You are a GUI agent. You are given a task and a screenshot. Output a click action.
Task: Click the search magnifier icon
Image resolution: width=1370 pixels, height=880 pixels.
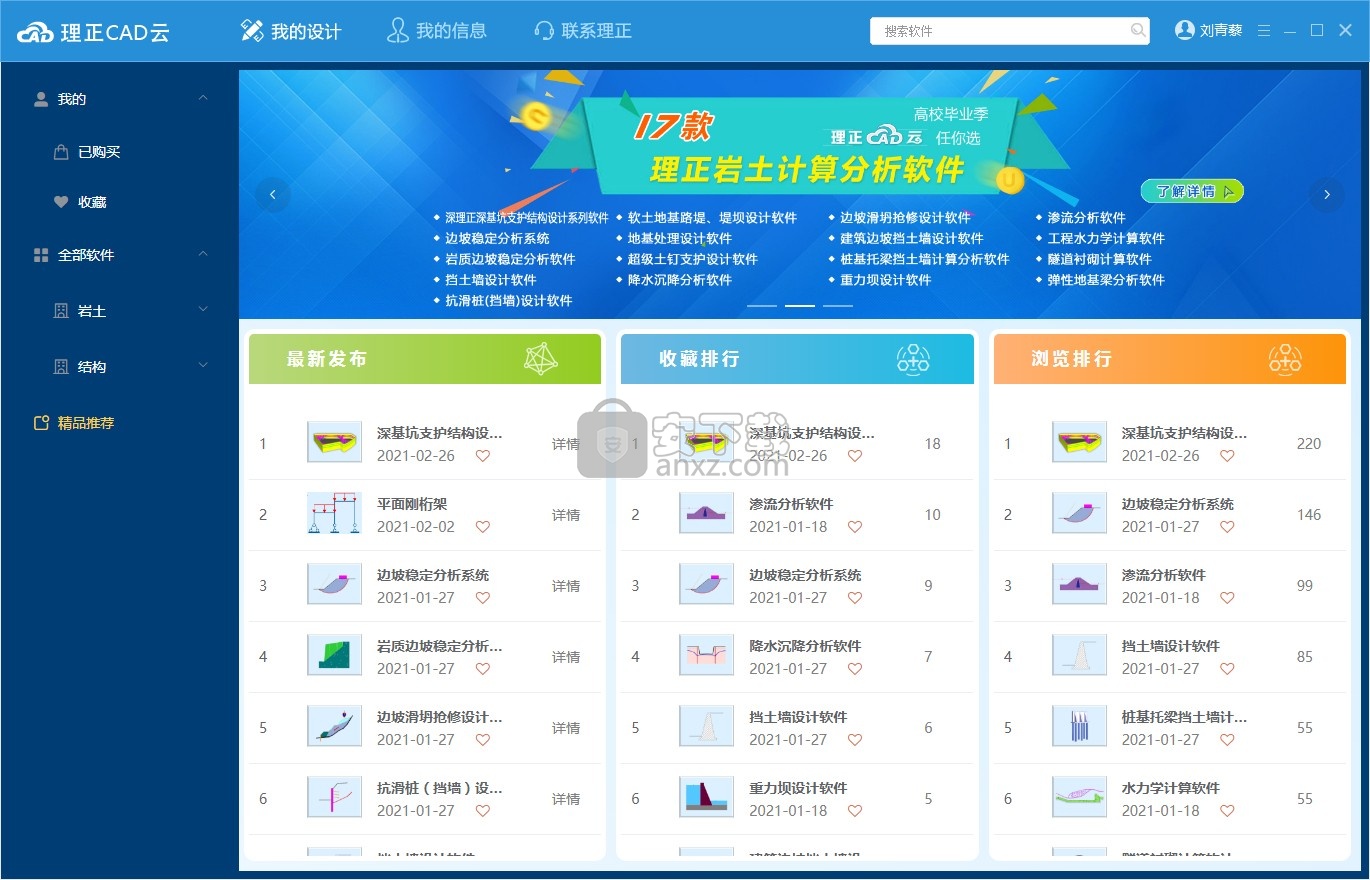click(1138, 31)
